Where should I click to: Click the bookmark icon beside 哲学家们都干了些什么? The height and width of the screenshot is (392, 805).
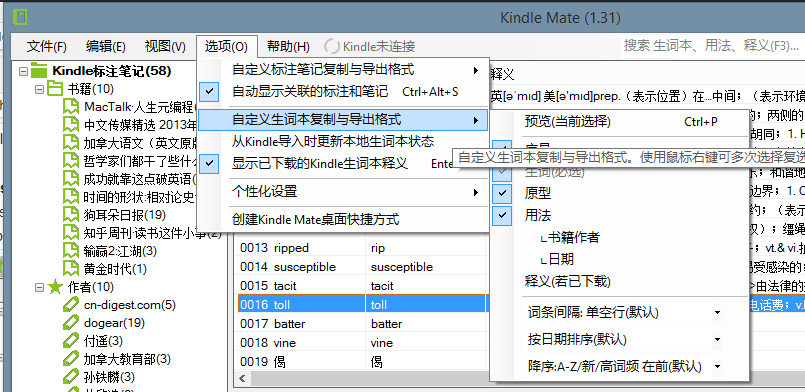72,161
